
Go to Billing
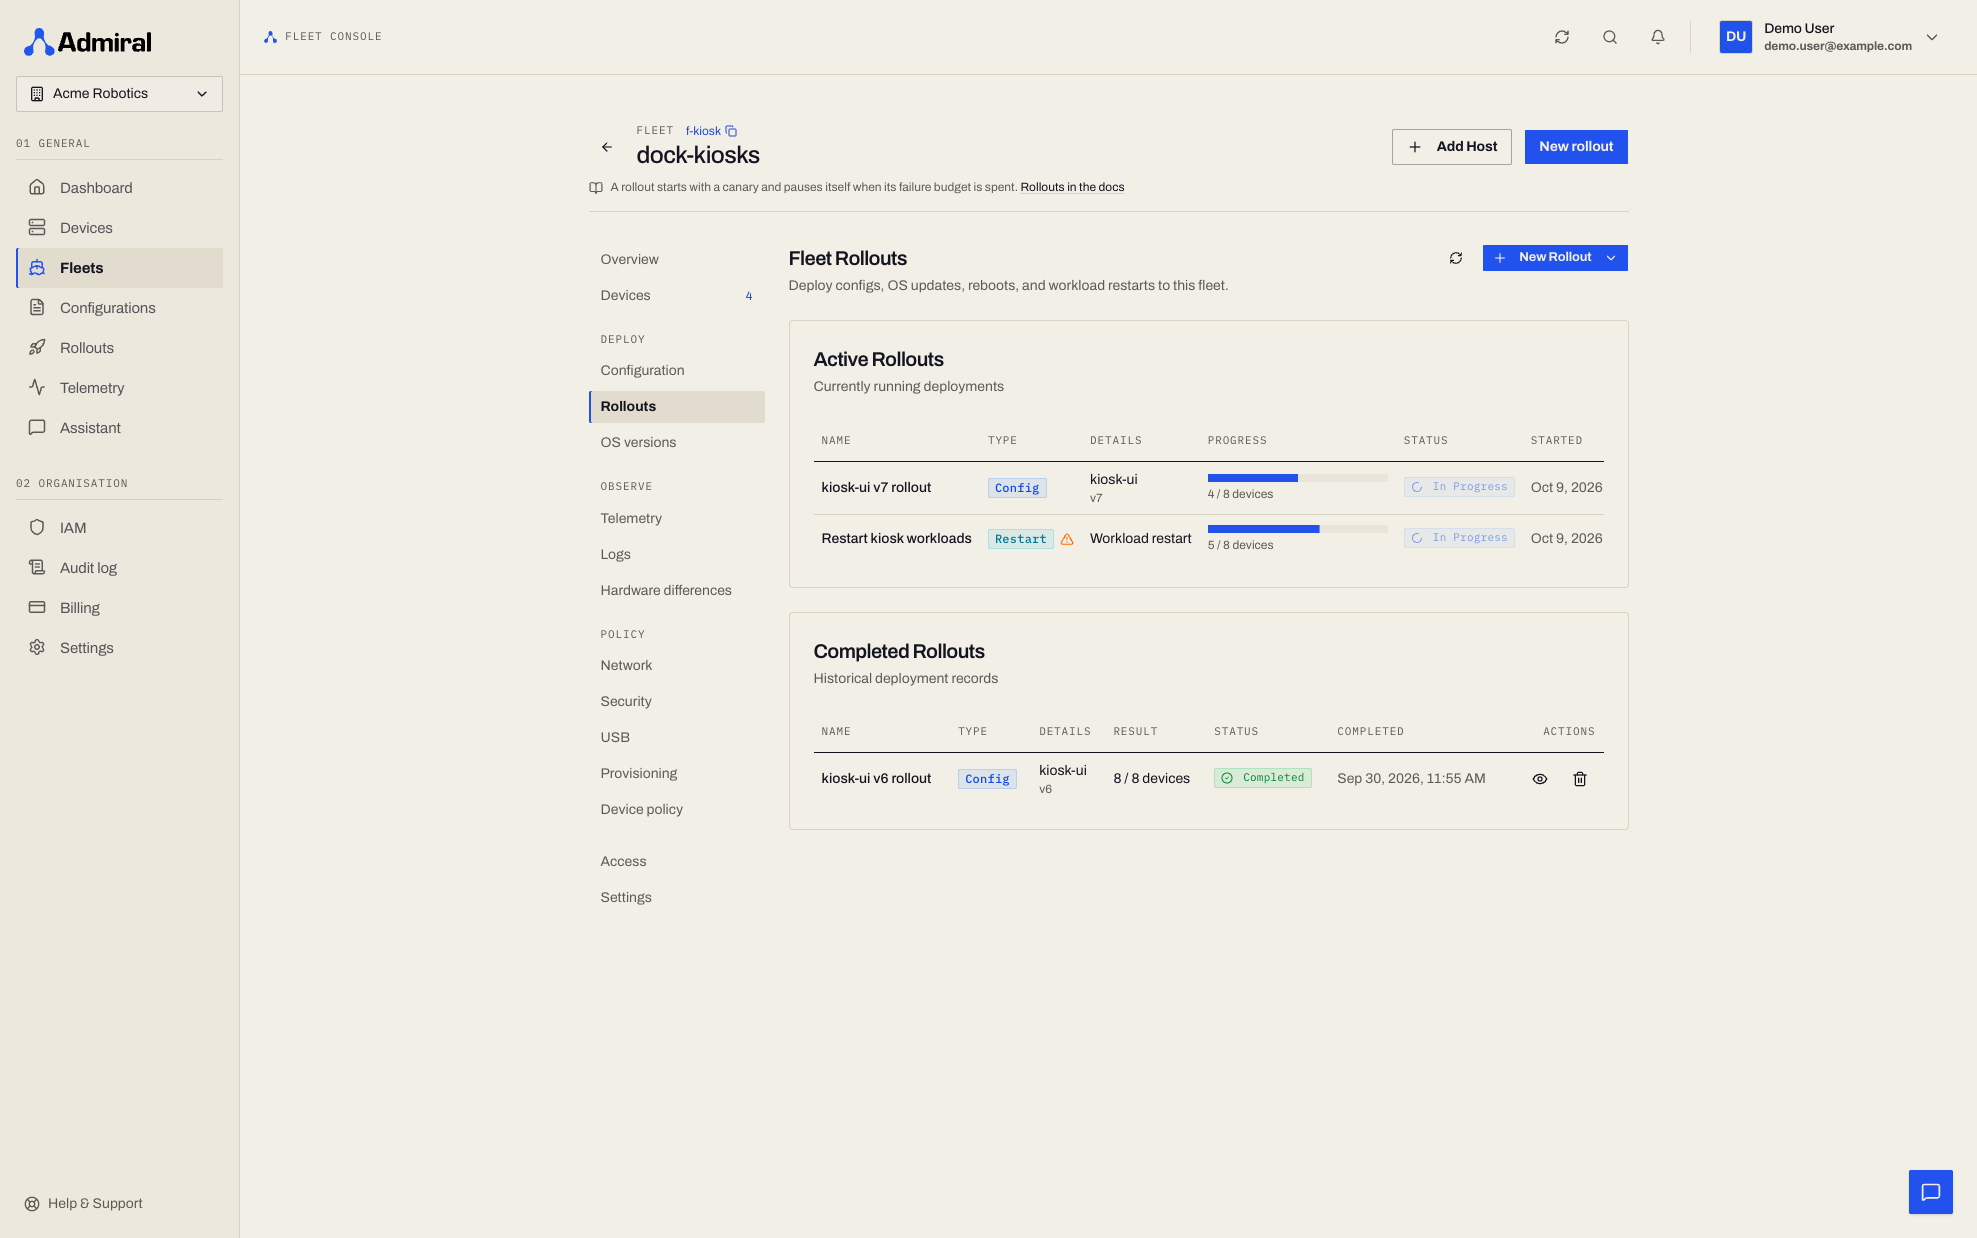tap(119, 608)
